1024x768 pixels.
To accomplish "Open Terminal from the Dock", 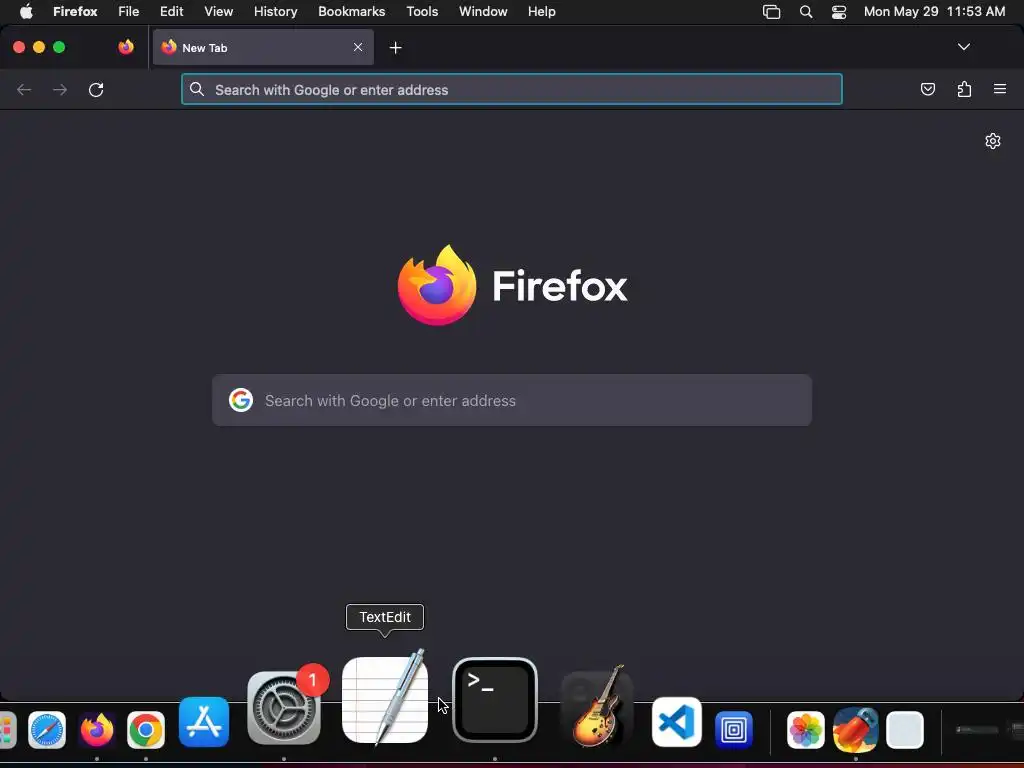I will [495, 700].
